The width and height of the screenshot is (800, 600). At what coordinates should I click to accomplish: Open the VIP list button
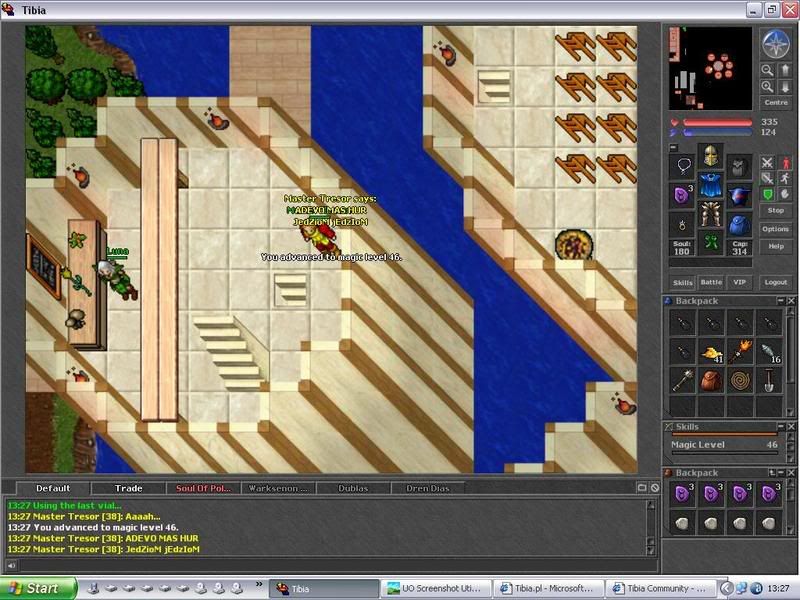click(x=739, y=282)
